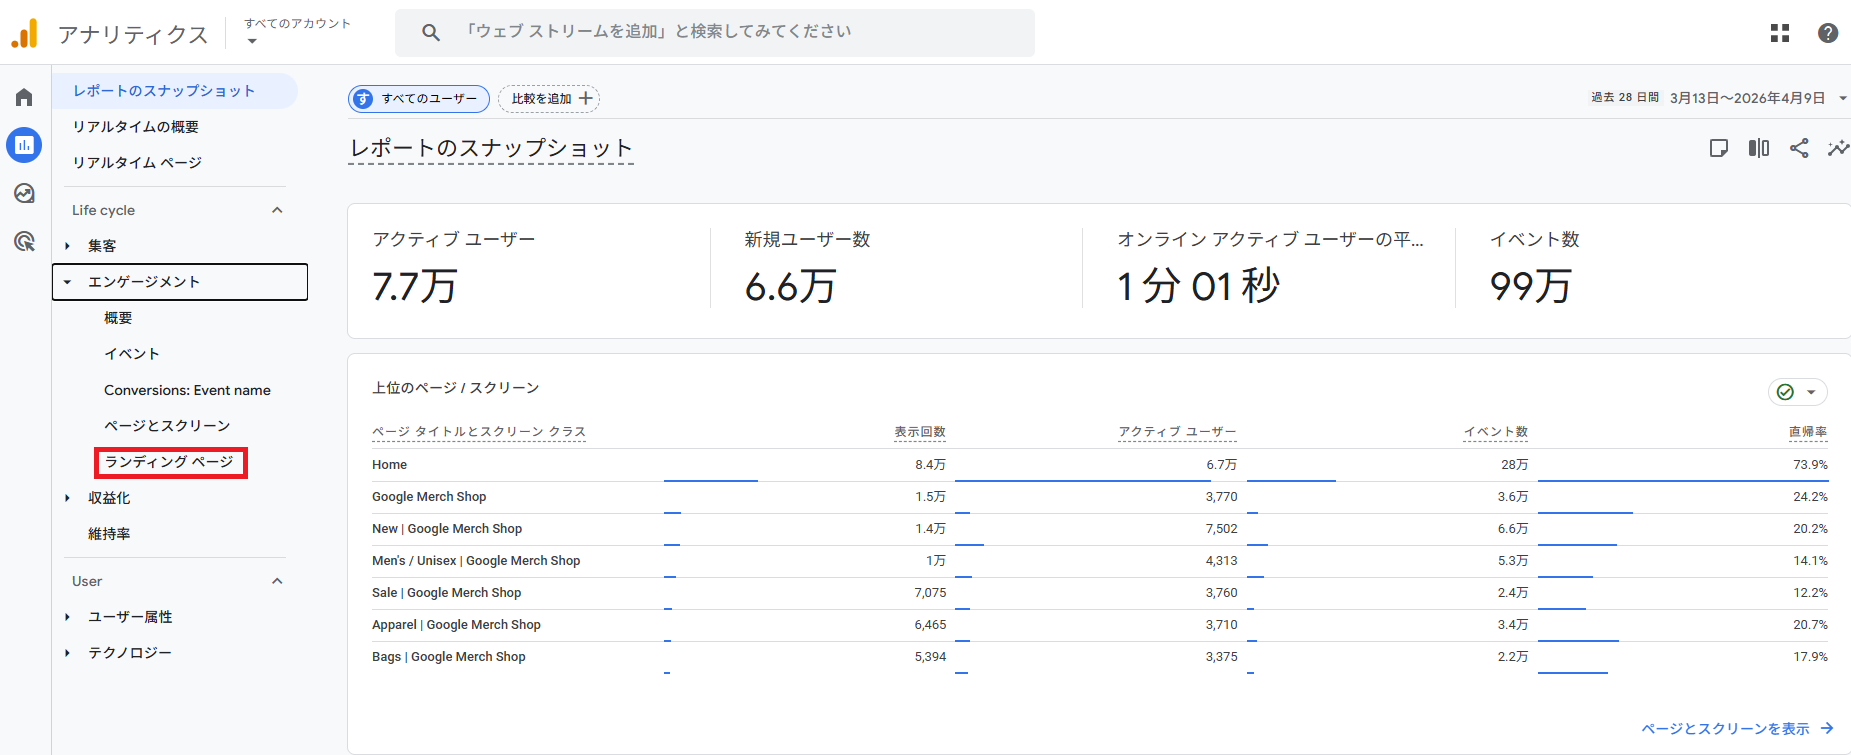Click イベント数 column header in table

click(x=1496, y=432)
